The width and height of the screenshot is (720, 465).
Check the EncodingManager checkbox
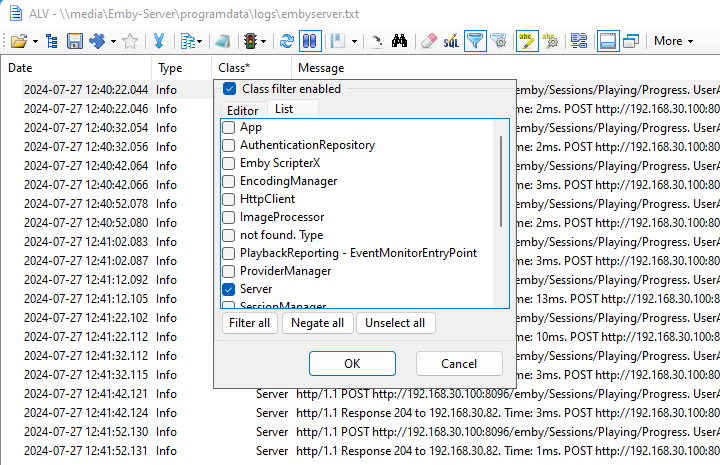click(x=228, y=181)
